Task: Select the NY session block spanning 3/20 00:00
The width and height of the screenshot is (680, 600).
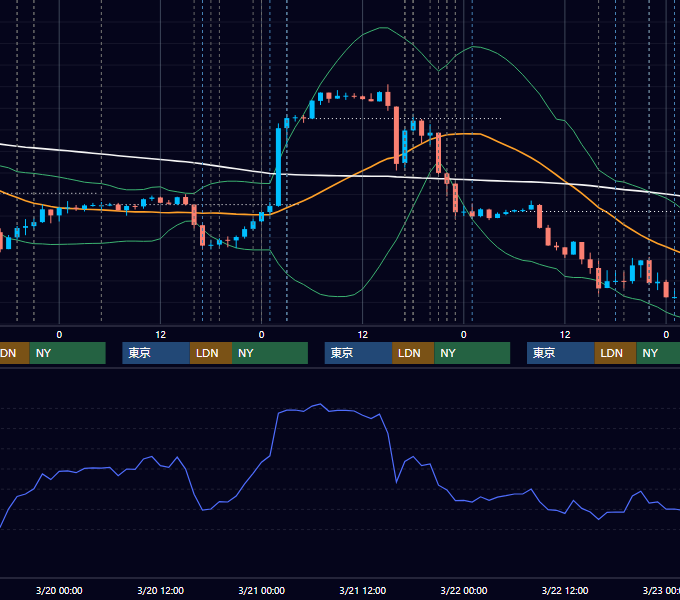Action: 68,353
